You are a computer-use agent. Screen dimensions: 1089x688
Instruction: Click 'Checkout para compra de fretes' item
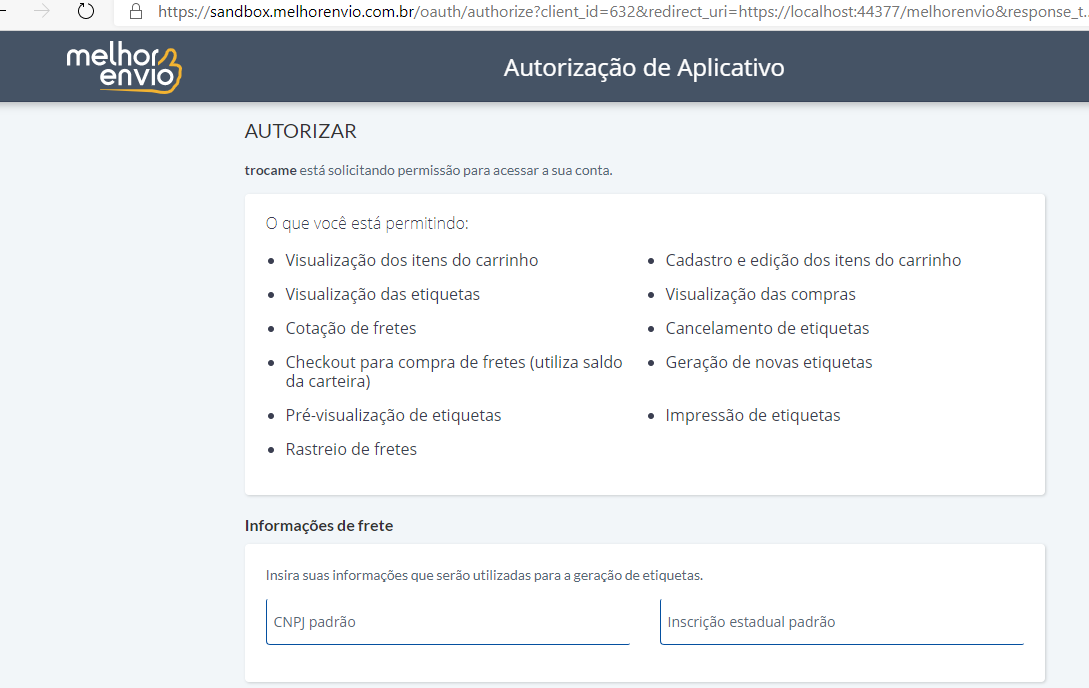pyautogui.click(x=454, y=371)
